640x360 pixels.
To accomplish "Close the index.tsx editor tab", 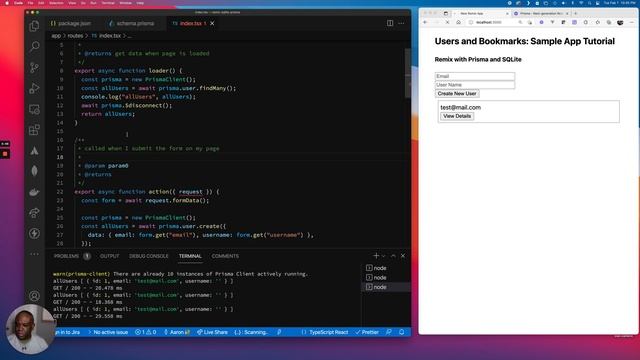I will tap(212, 23).
